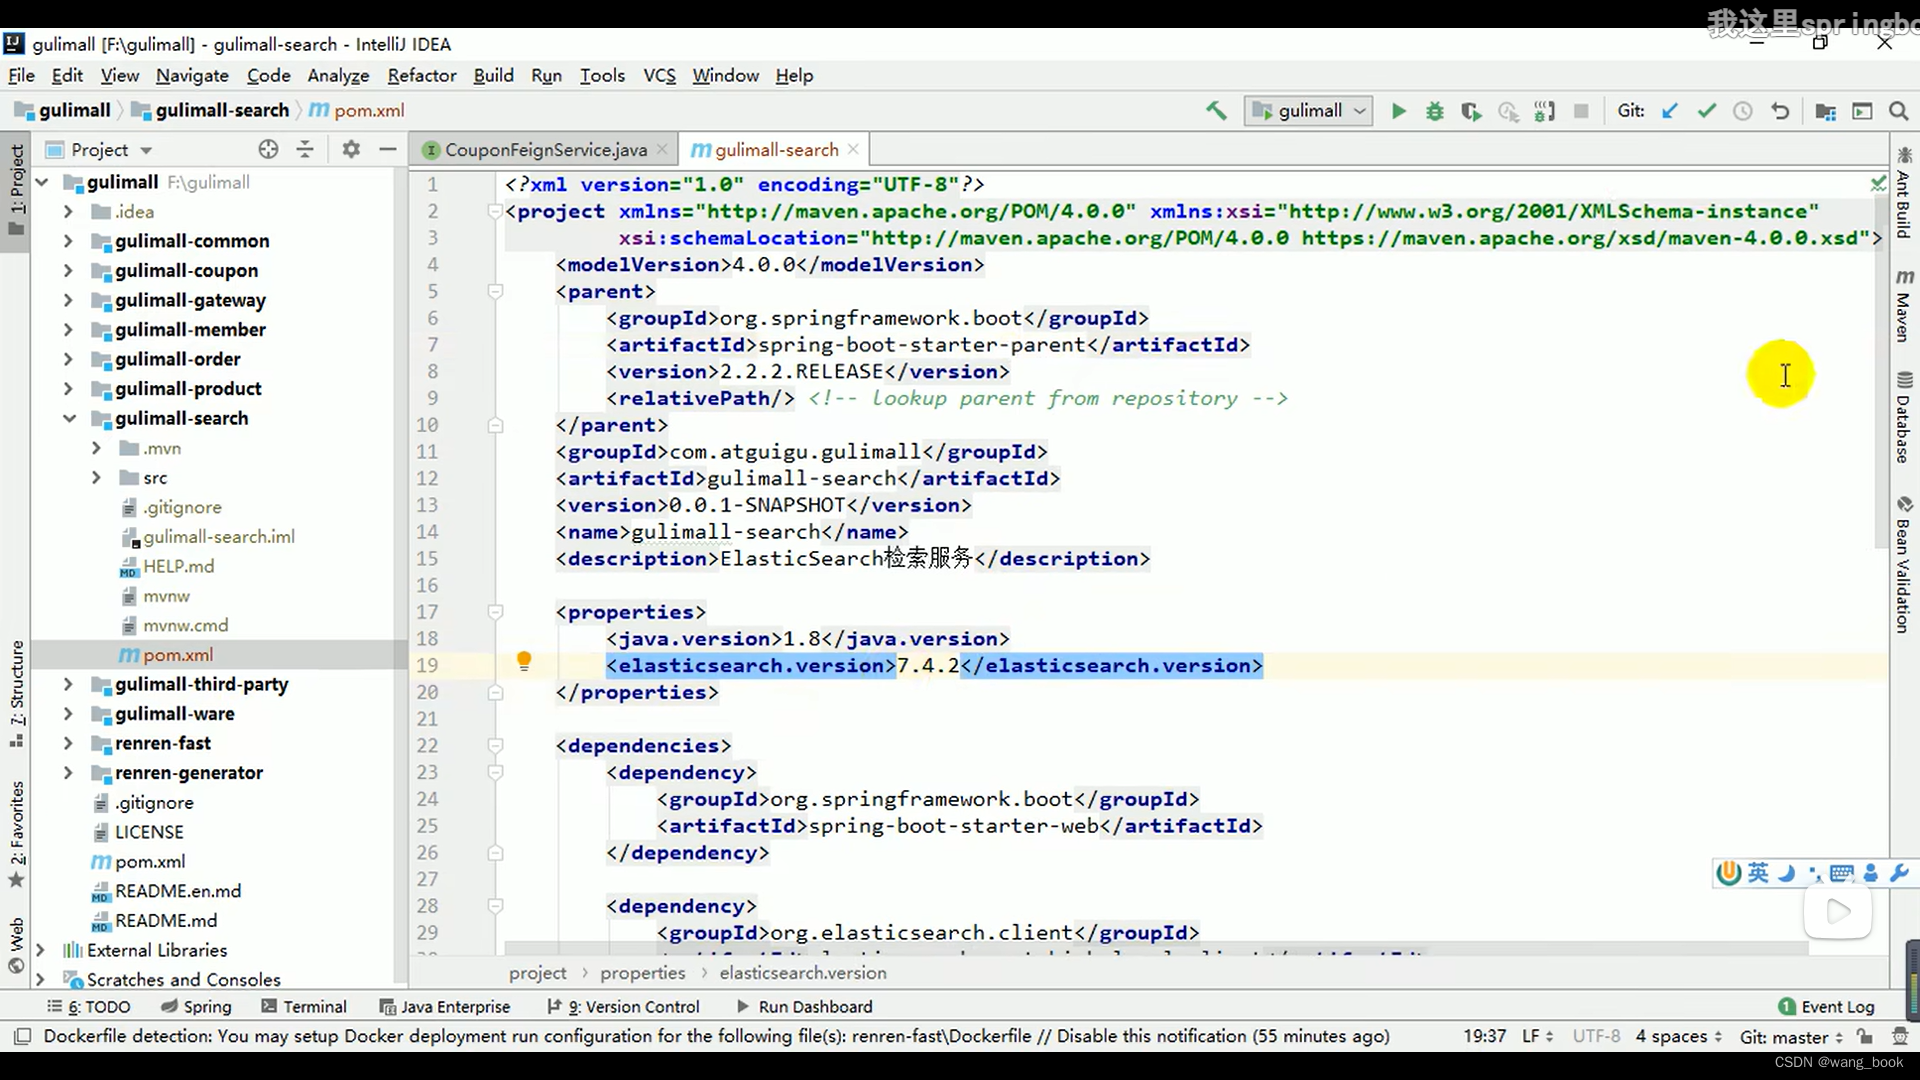Click the UTF-8 encoding indicator

point(1596,1036)
